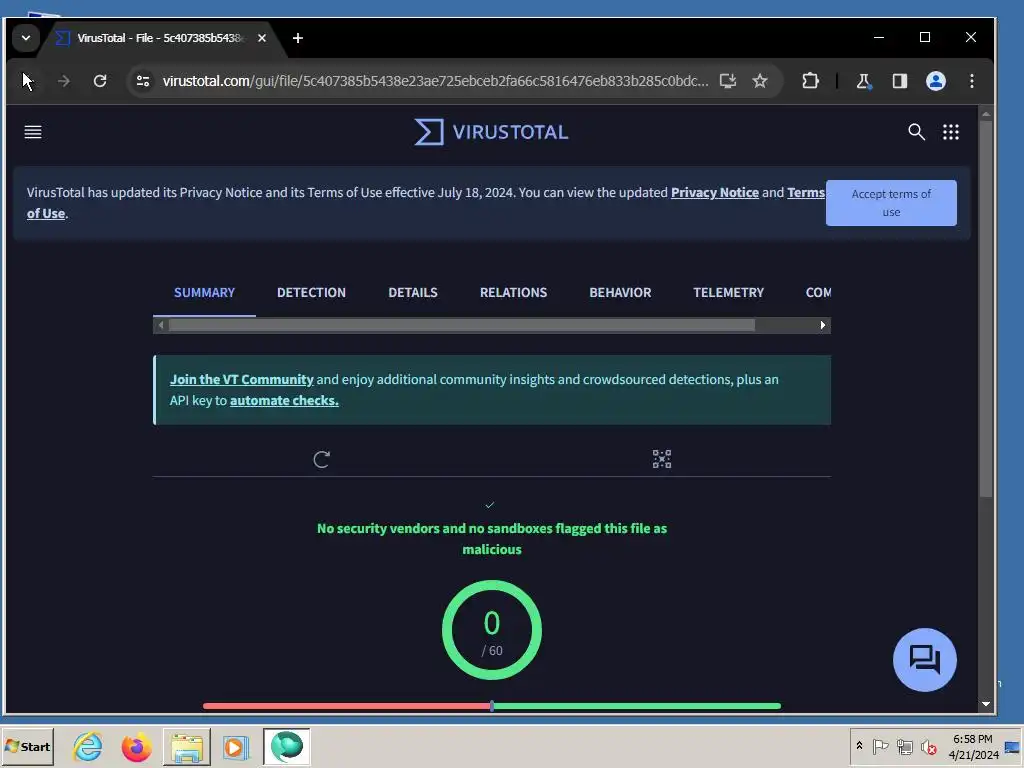Open the Privacy Notice link
The height and width of the screenshot is (768, 1024).
(714, 193)
